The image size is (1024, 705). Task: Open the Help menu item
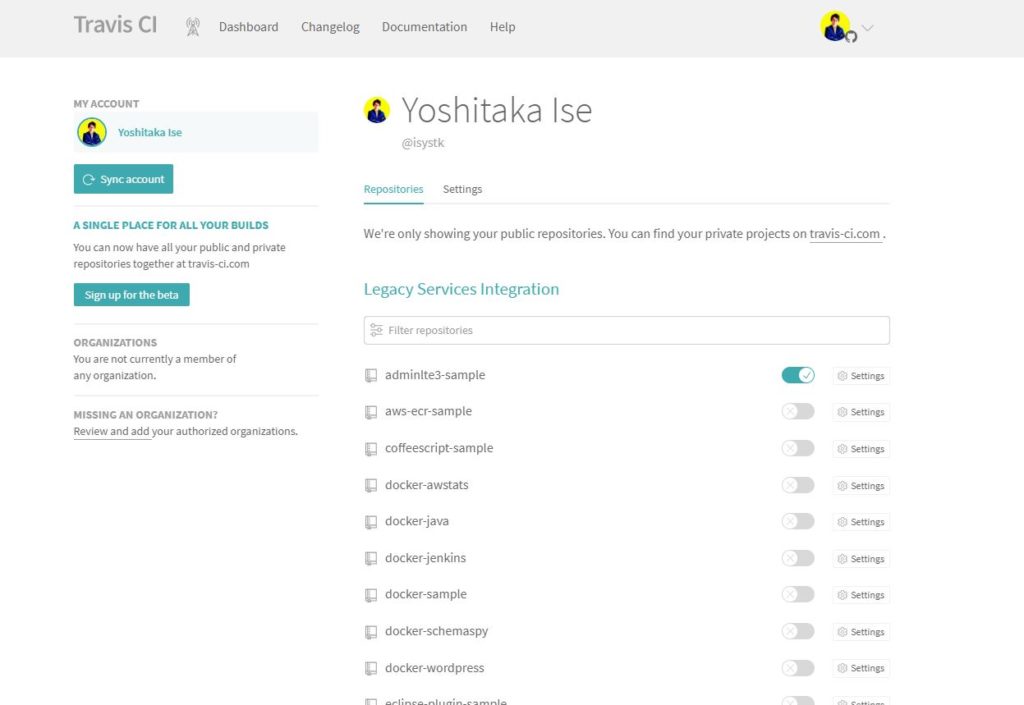pyautogui.click(x=502, y=27)
